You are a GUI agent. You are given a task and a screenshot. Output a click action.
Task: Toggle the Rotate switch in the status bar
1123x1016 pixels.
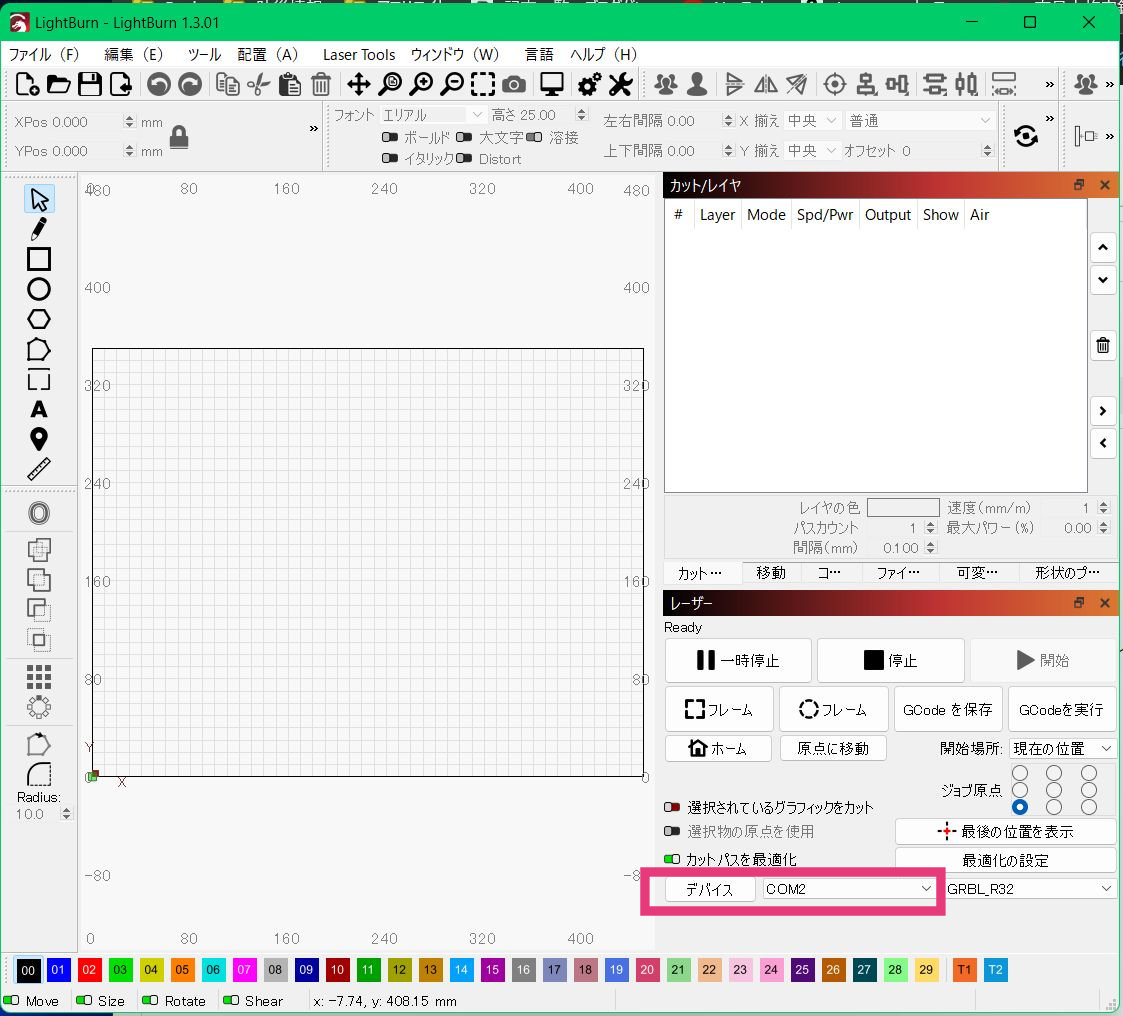pyautogui.click(x=150, y=1000)
